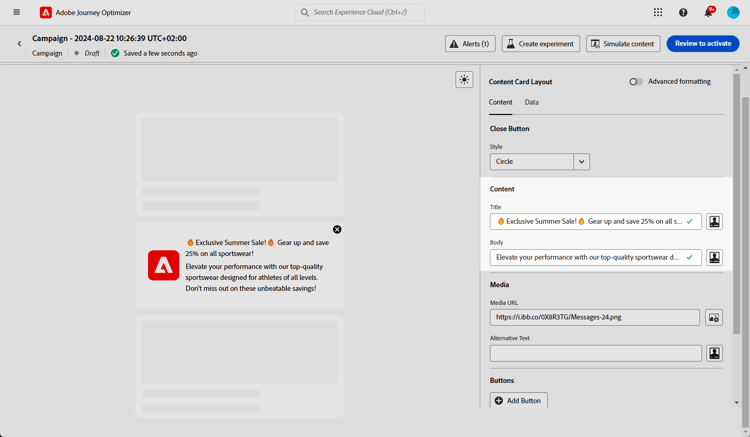Viewport: 750px width, 437px height.
Task: Edit the Title text field
Action: point(596,221)
